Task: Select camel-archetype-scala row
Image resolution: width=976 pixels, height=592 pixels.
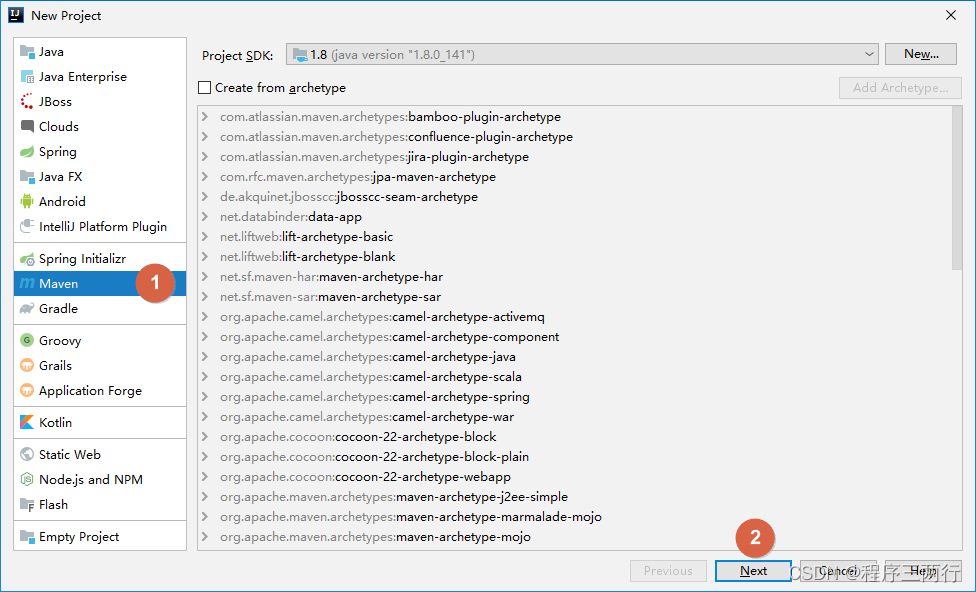Action: click(x=575, y=377)
